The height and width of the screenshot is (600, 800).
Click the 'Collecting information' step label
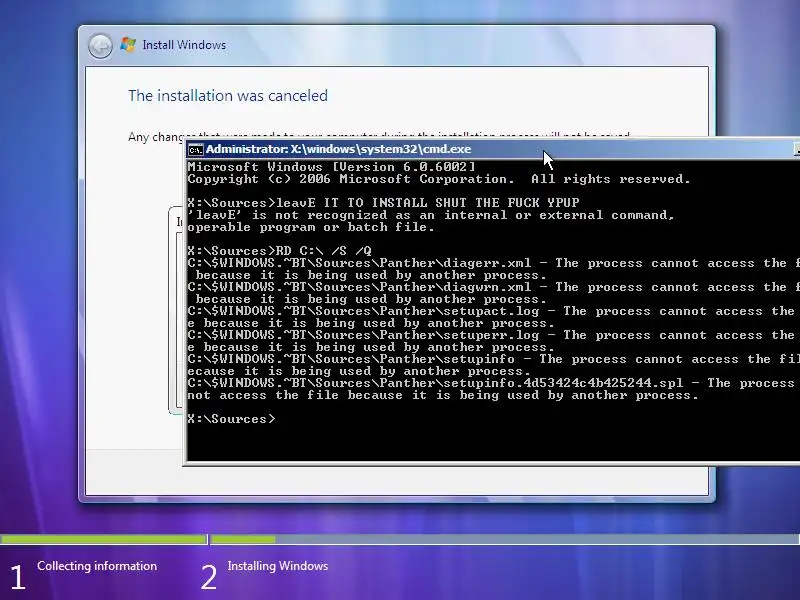coord(97,566)
